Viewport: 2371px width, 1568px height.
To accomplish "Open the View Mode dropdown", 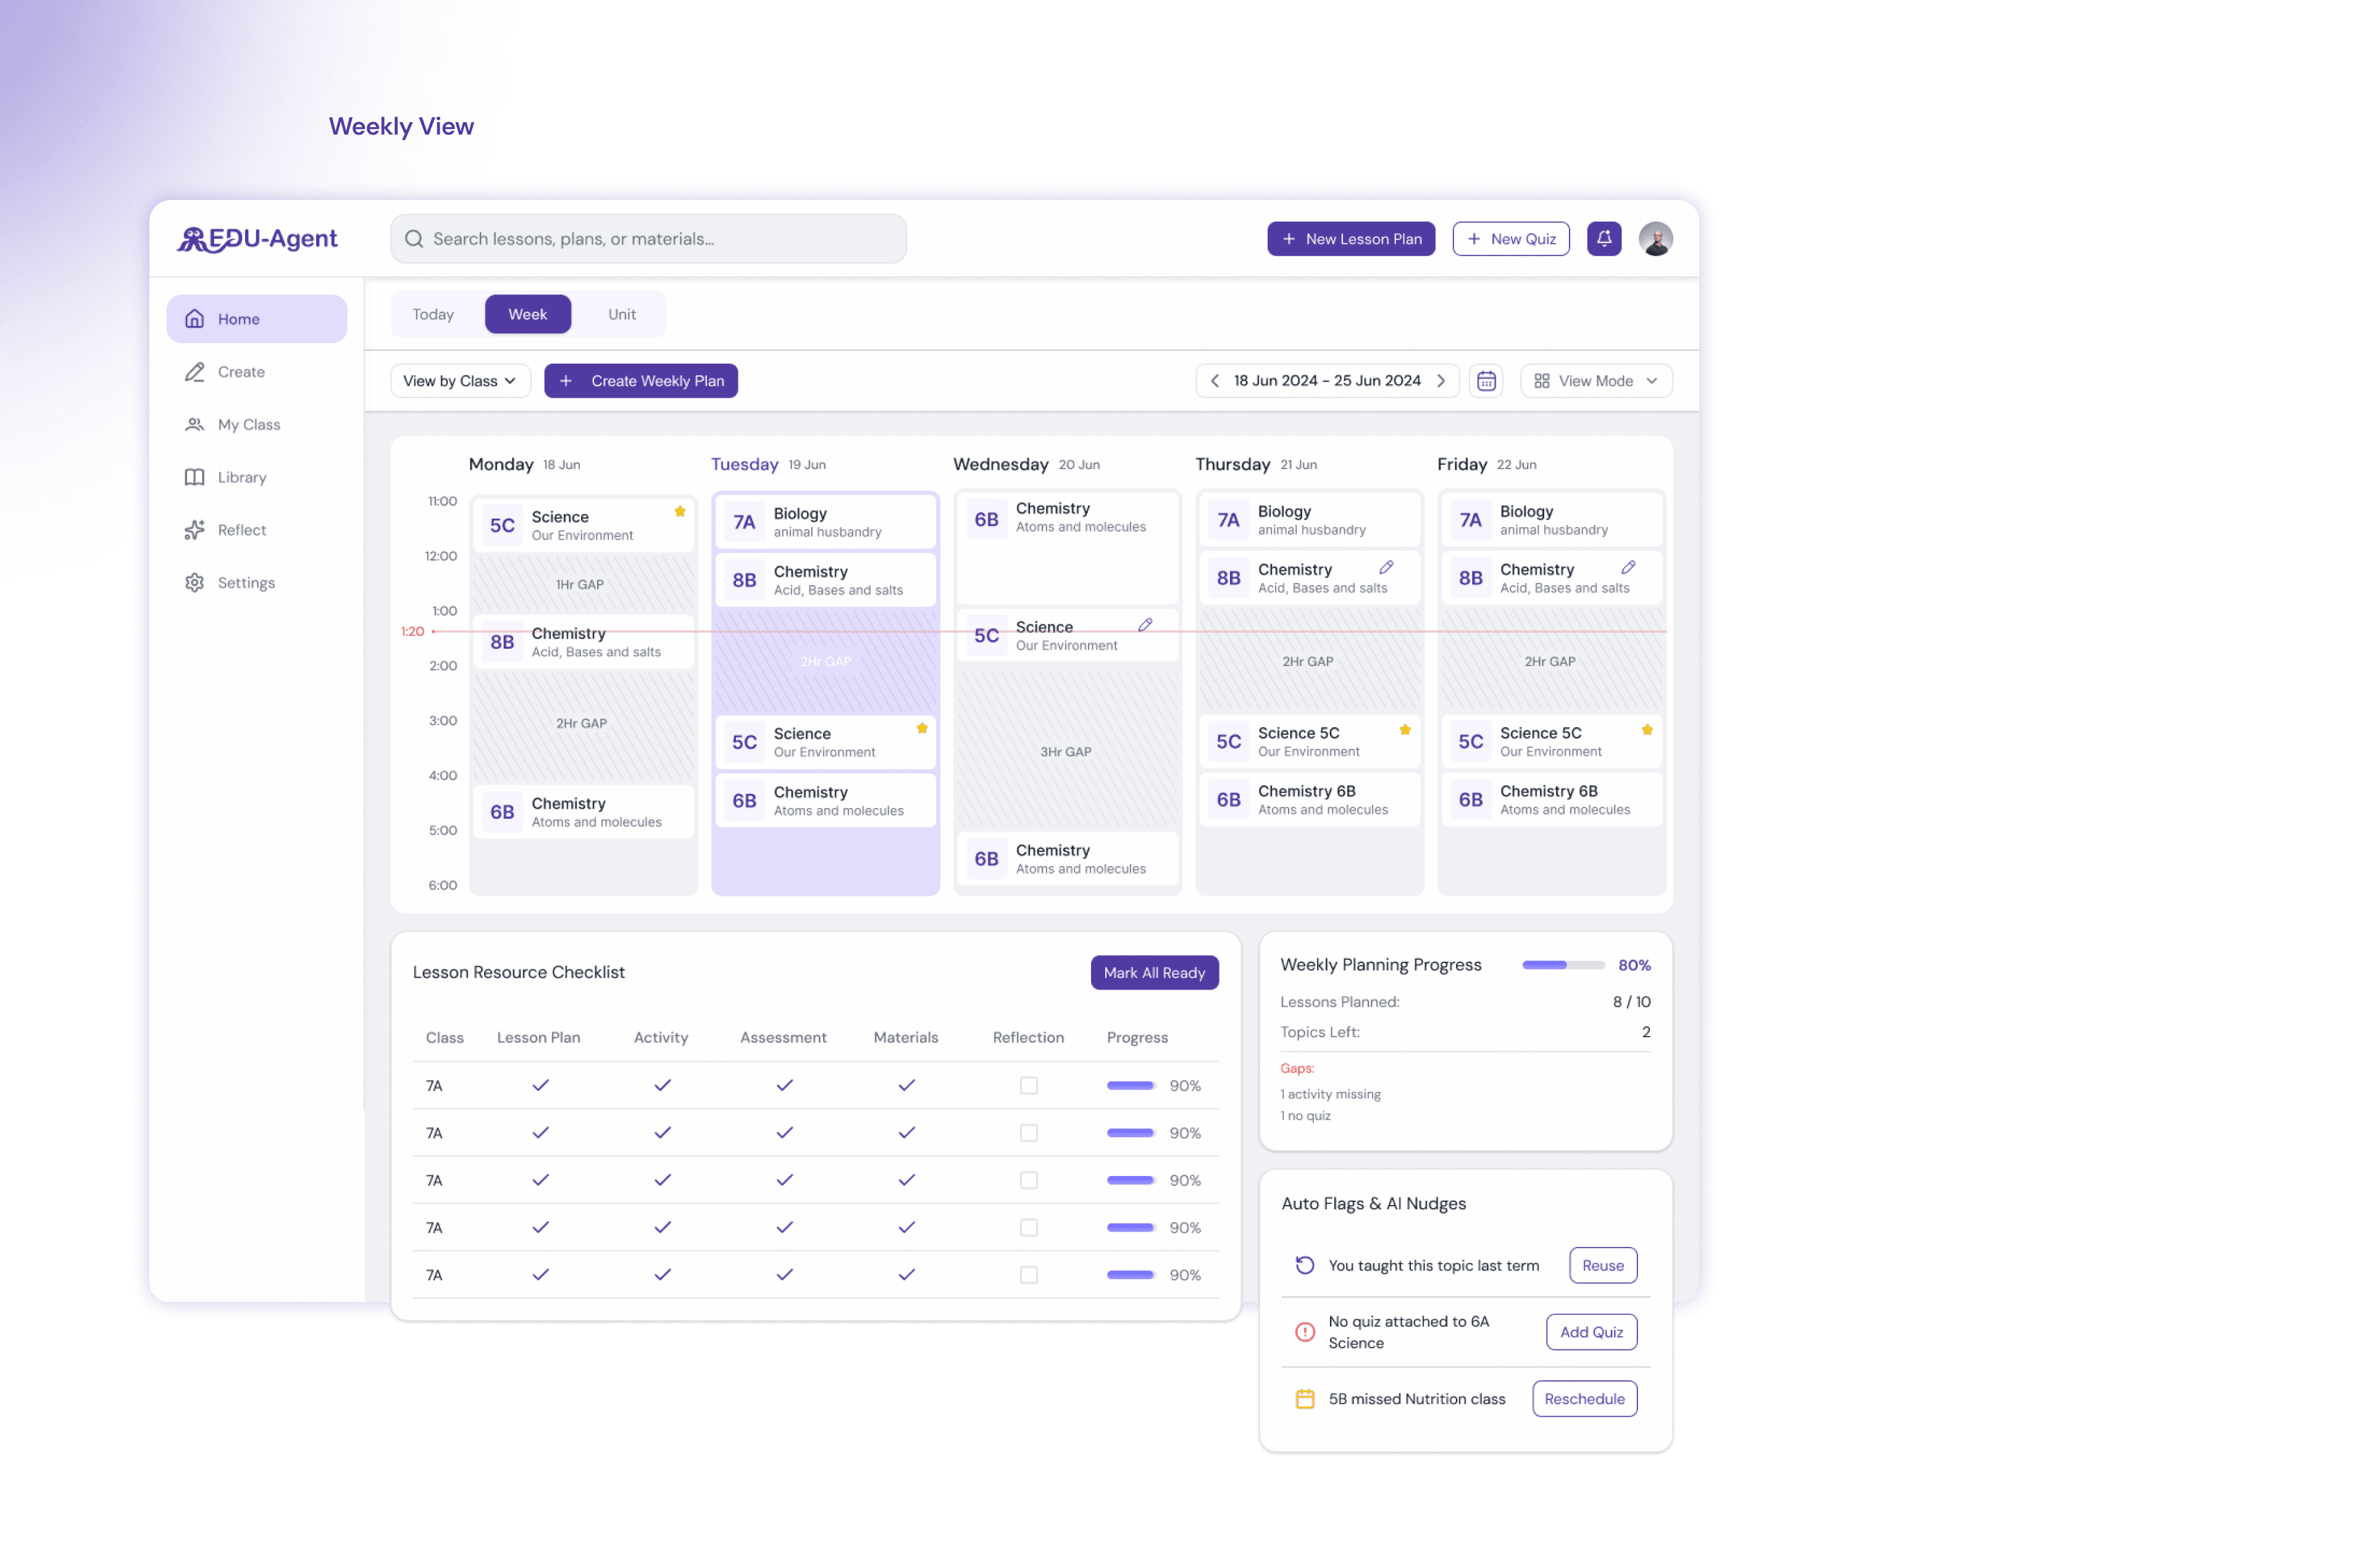I will click(1595, 381).
